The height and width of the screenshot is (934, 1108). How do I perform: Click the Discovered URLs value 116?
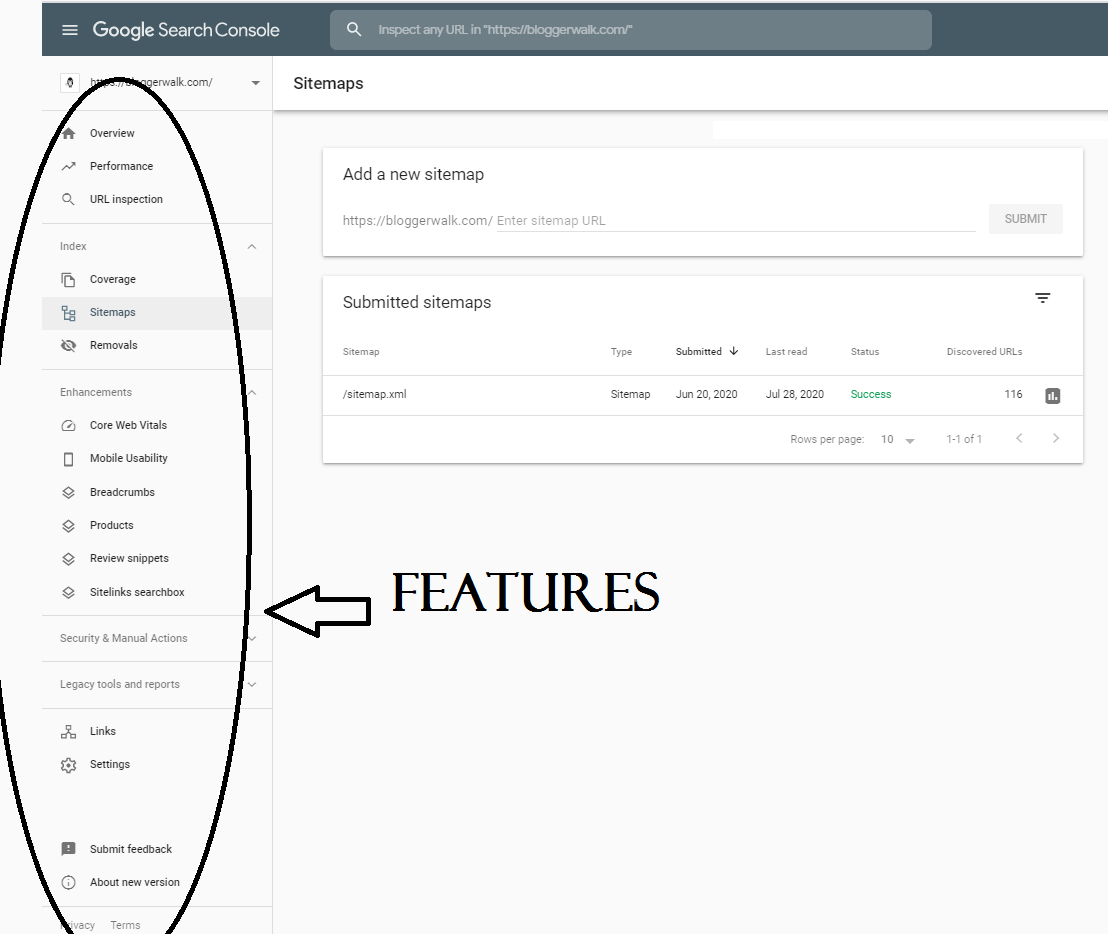1013,394
